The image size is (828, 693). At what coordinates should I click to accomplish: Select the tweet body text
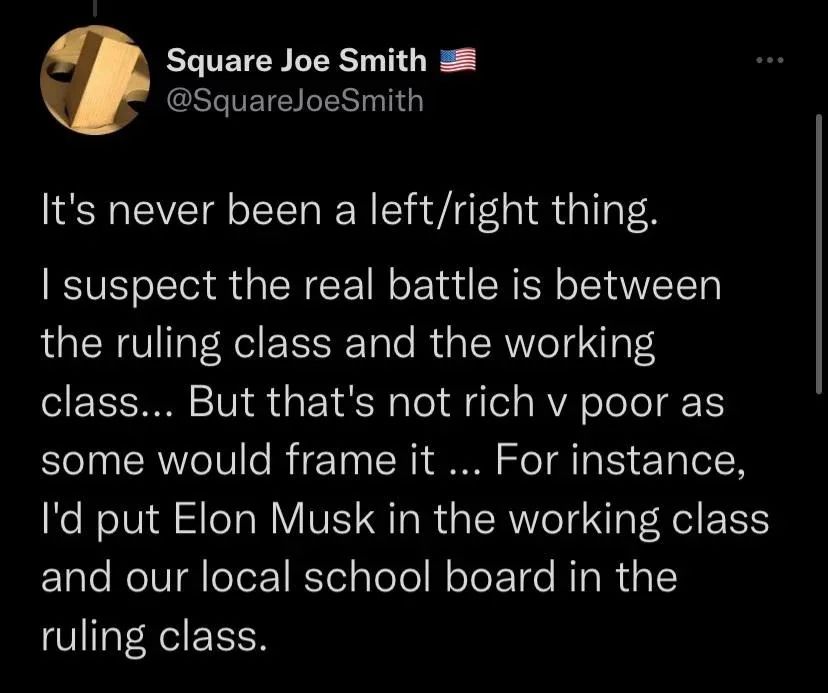click(x=380, y=420)
